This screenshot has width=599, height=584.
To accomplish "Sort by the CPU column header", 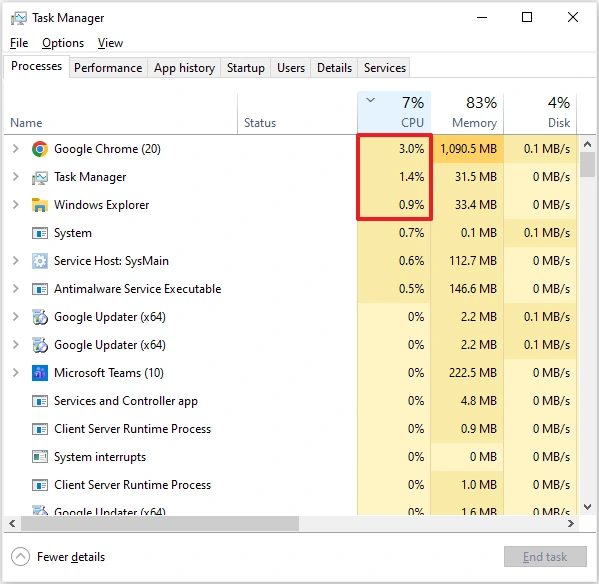I will (x=394, y=112).
